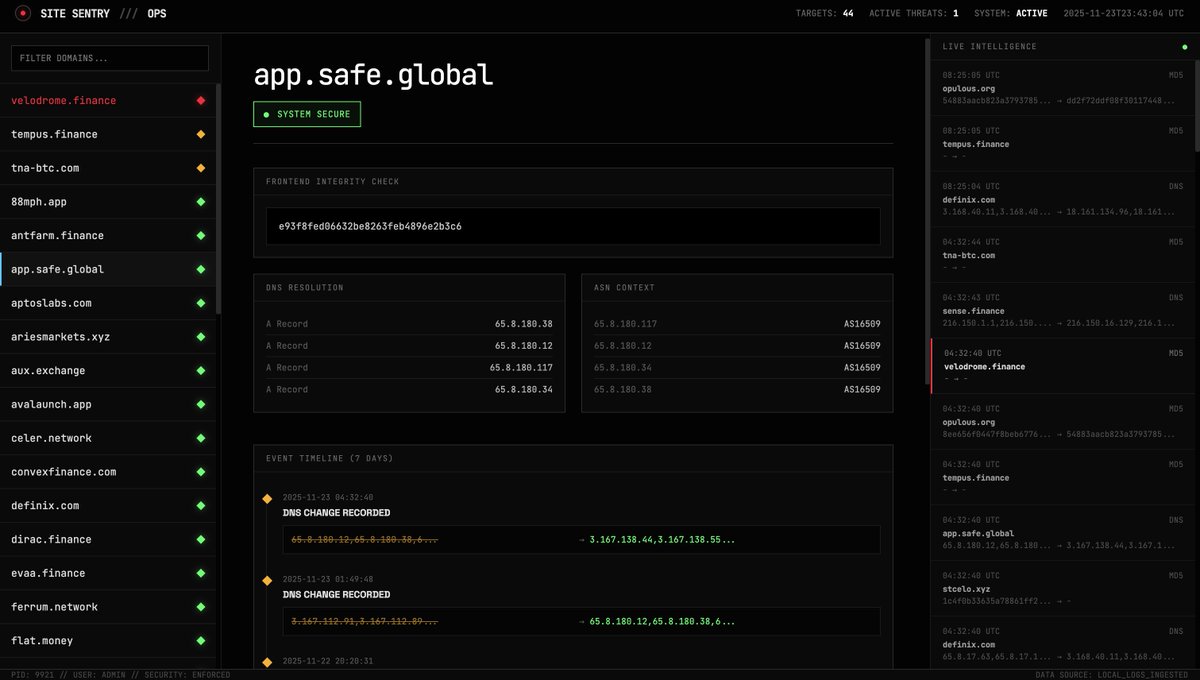Screen dimensions: 1200x680
Task: Select tempus.finance in the domain list
Action: 108,134
